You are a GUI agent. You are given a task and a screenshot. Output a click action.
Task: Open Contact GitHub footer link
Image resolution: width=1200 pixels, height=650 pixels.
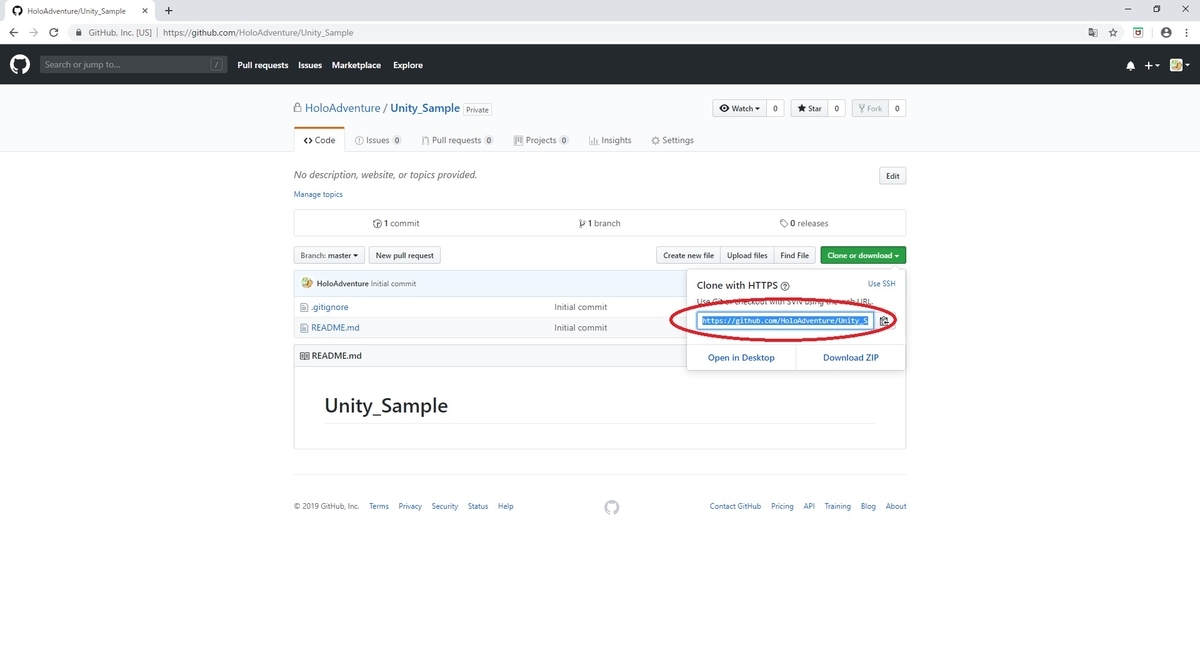(735, 506)
